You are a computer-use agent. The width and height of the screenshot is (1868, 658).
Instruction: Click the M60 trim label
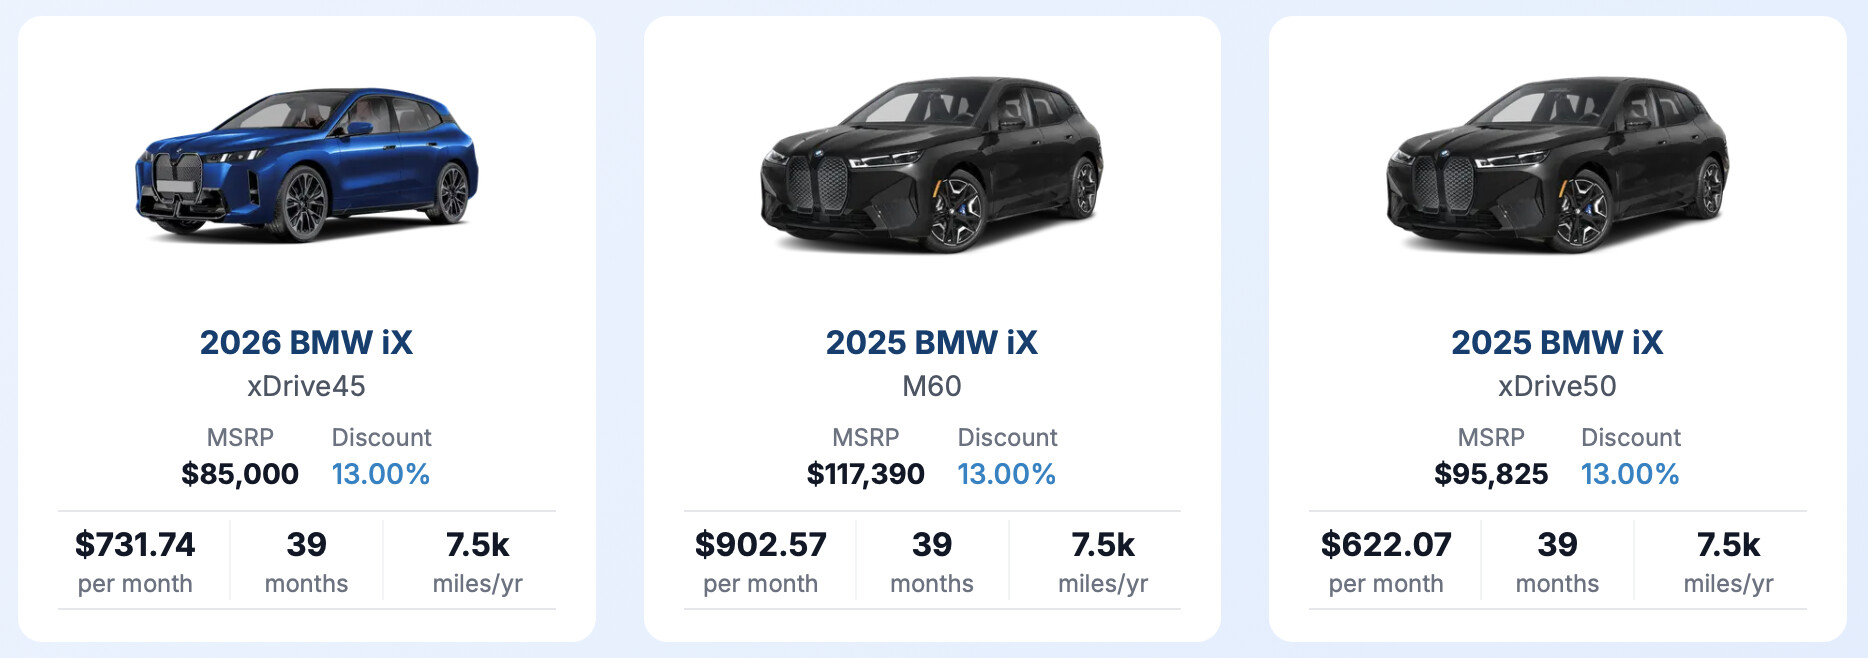[931, 386]
